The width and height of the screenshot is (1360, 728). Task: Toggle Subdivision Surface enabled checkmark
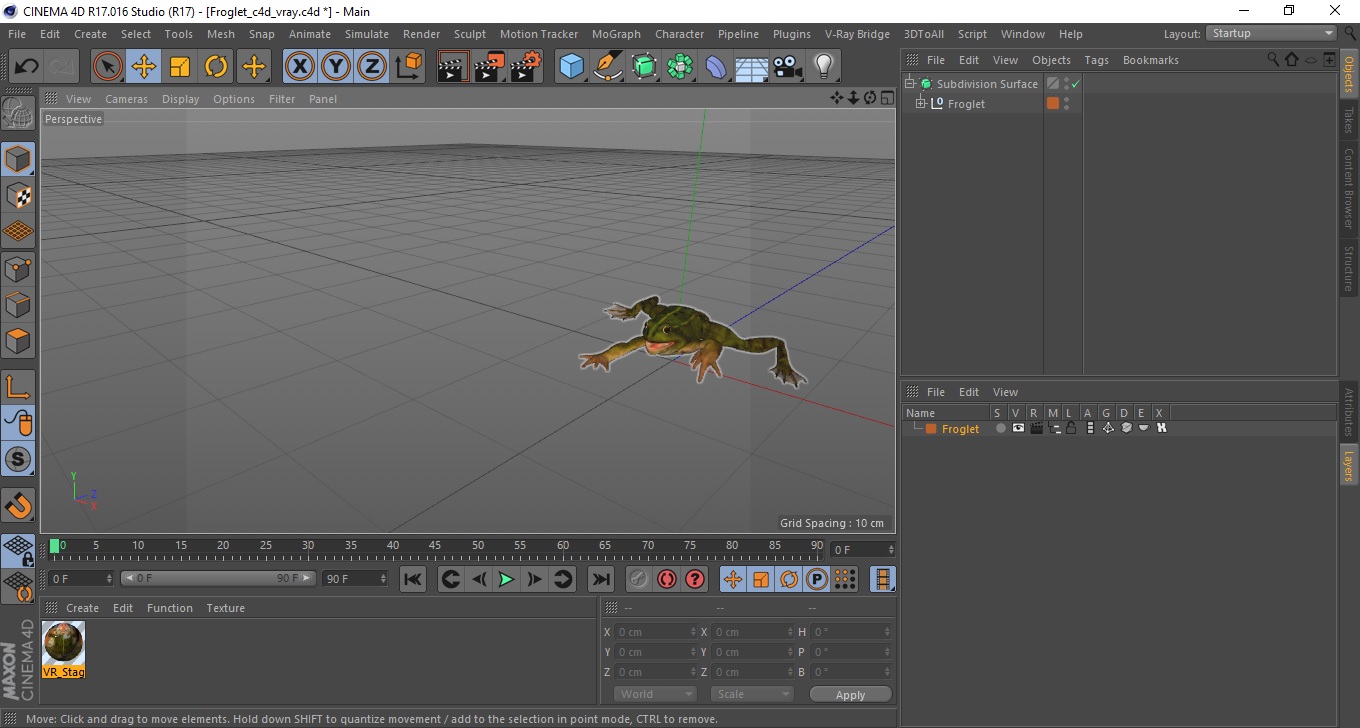[x=1076, y=84]
